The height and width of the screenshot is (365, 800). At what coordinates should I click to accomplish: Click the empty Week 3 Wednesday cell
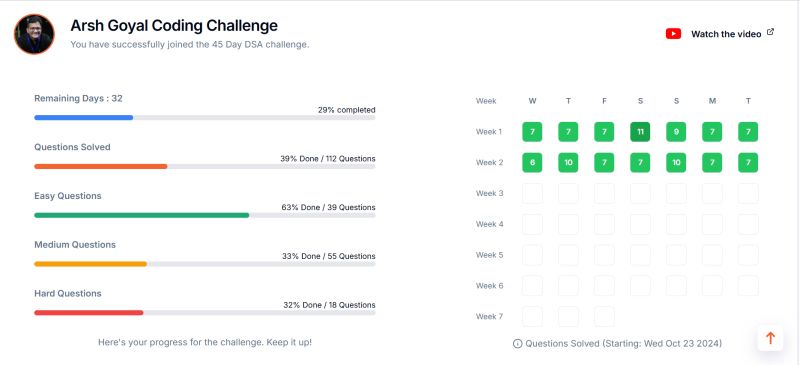point(532,193)
